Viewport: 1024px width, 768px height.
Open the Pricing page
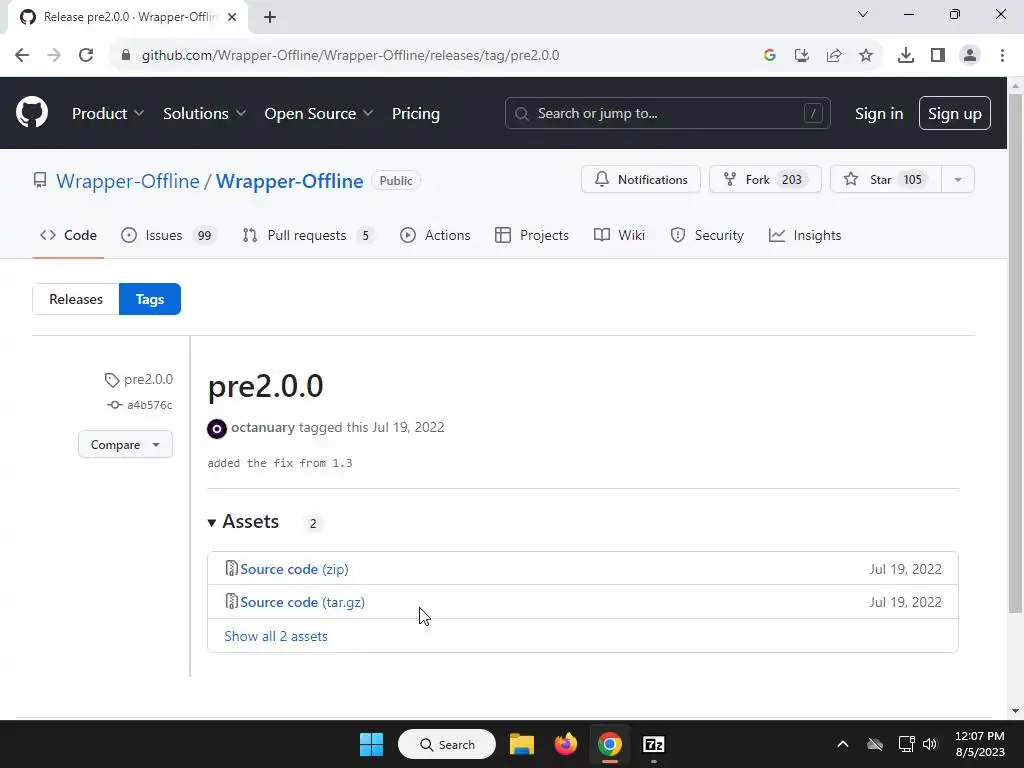[x=416, y=114]
